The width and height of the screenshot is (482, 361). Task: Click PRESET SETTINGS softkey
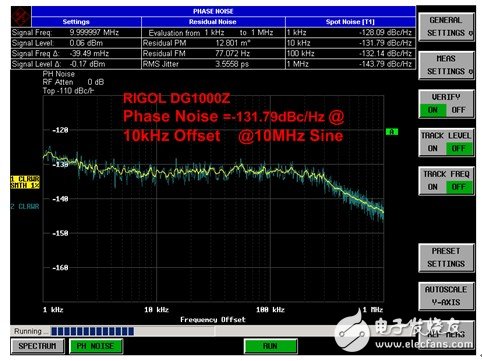pyautogui.click(x=446, y=258)
